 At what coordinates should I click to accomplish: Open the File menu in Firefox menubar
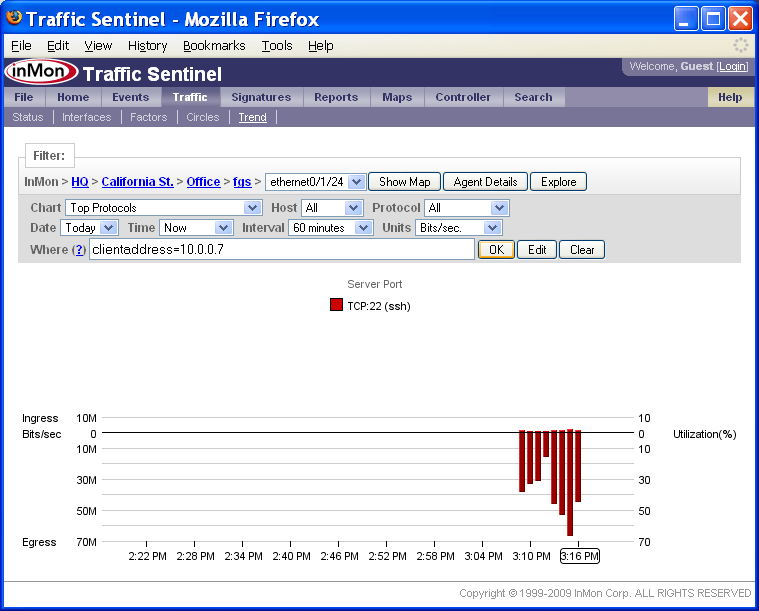coord(21,46)
